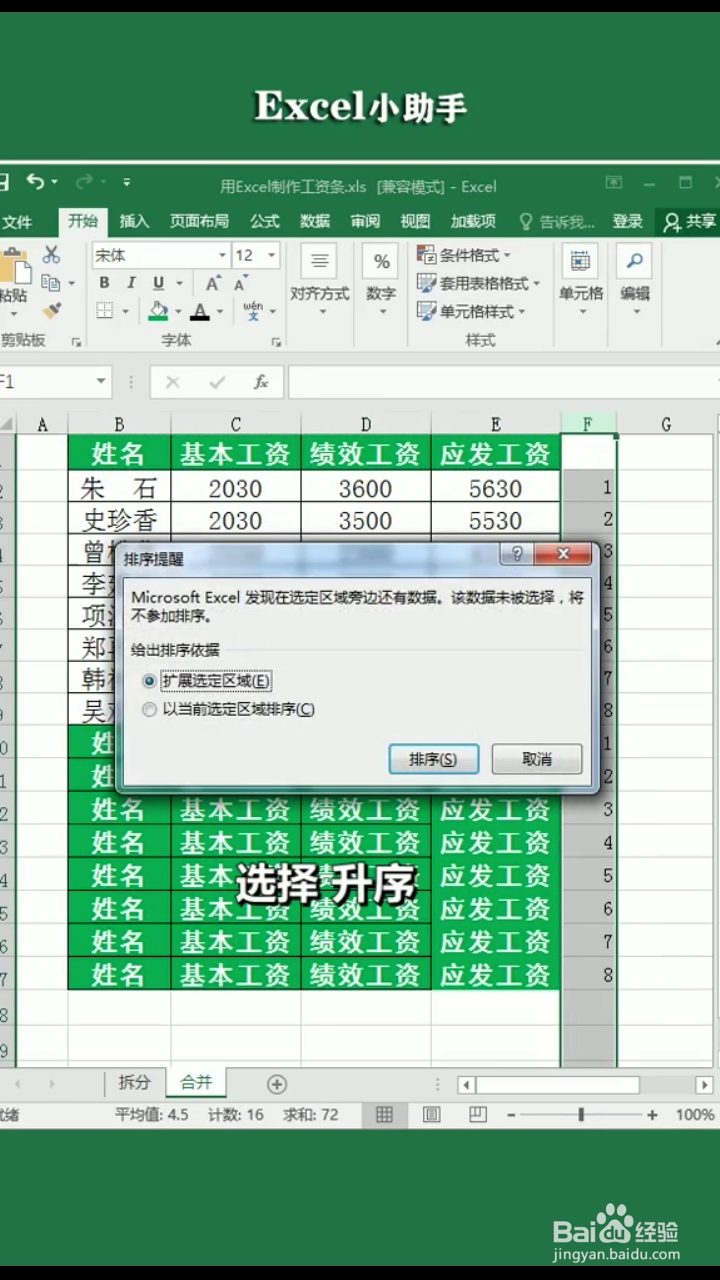Click the Format Painter brush icon
Screen dimensions: 720x1280
pyautogui.click(x=52, y=311)
